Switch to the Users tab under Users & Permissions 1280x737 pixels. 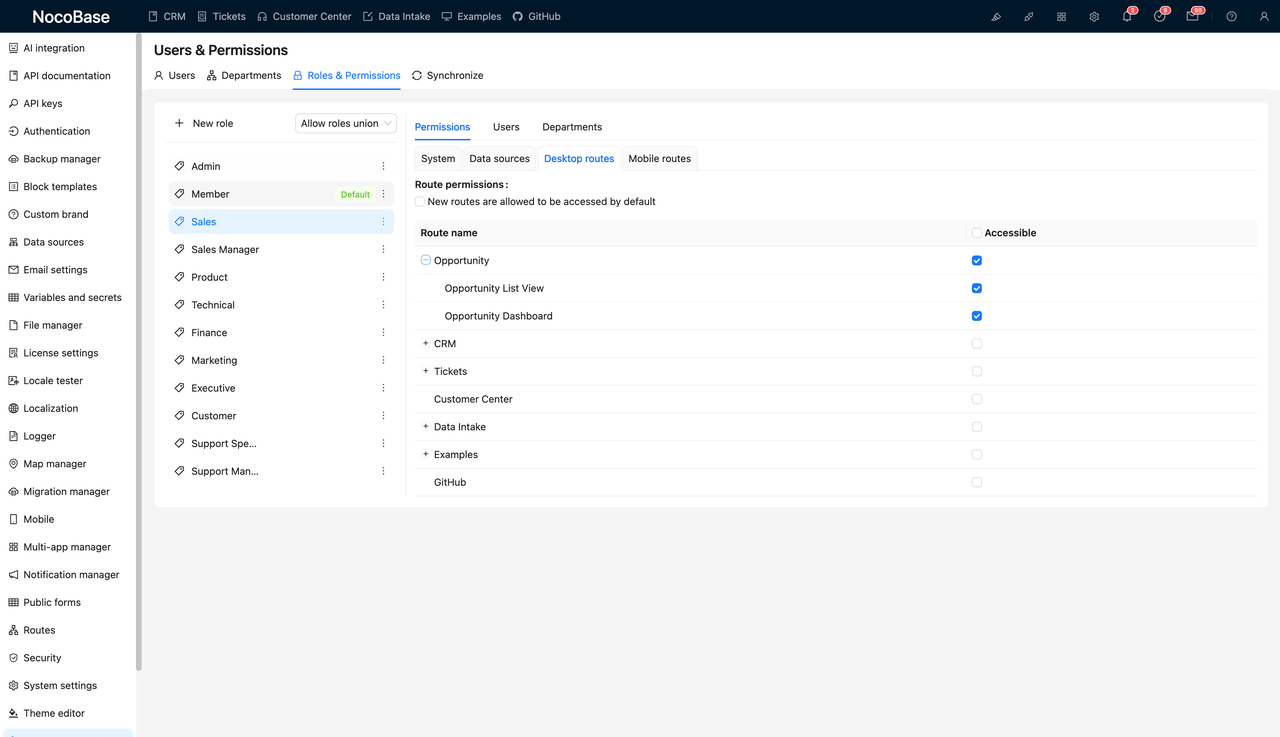(174, 75)
